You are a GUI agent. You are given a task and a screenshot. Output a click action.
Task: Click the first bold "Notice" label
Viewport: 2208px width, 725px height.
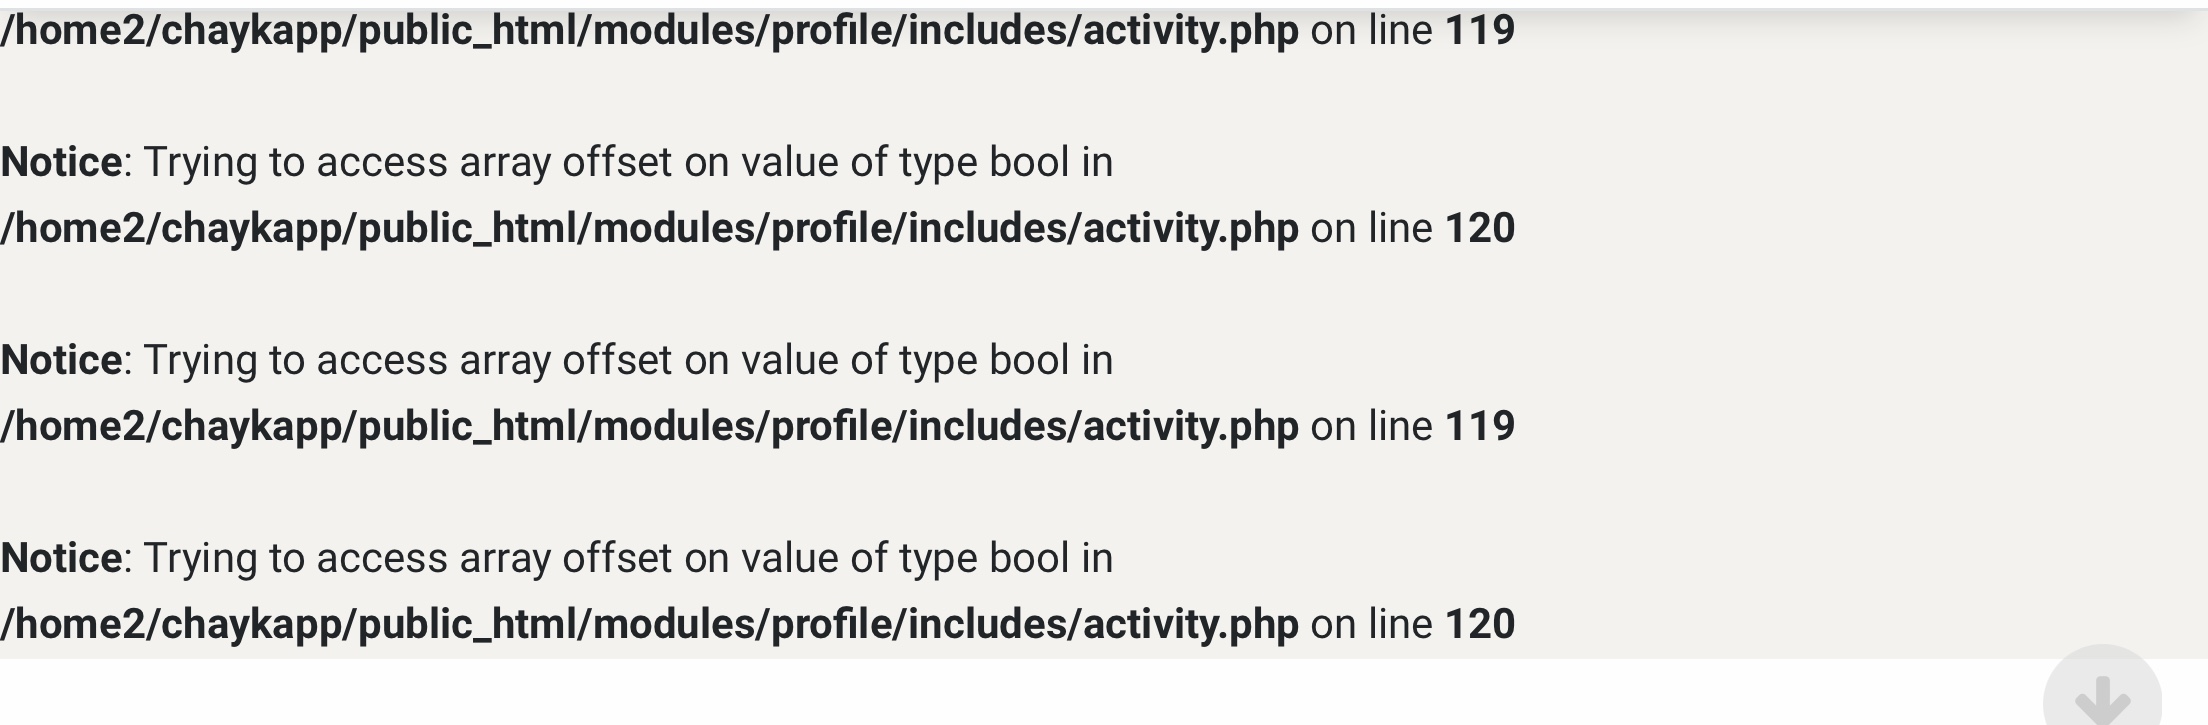61,162
